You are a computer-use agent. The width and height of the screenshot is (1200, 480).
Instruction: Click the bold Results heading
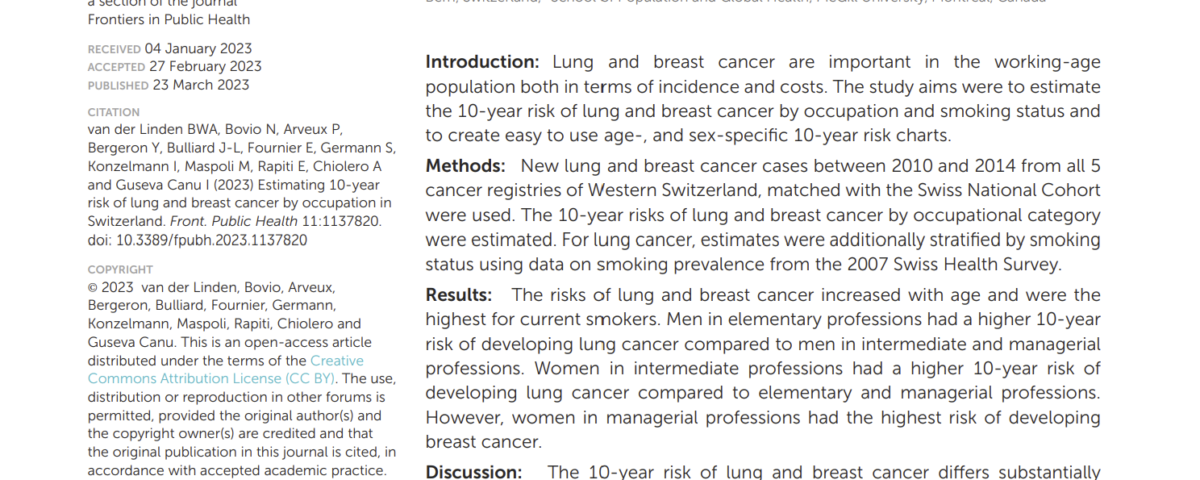[459, 295]
